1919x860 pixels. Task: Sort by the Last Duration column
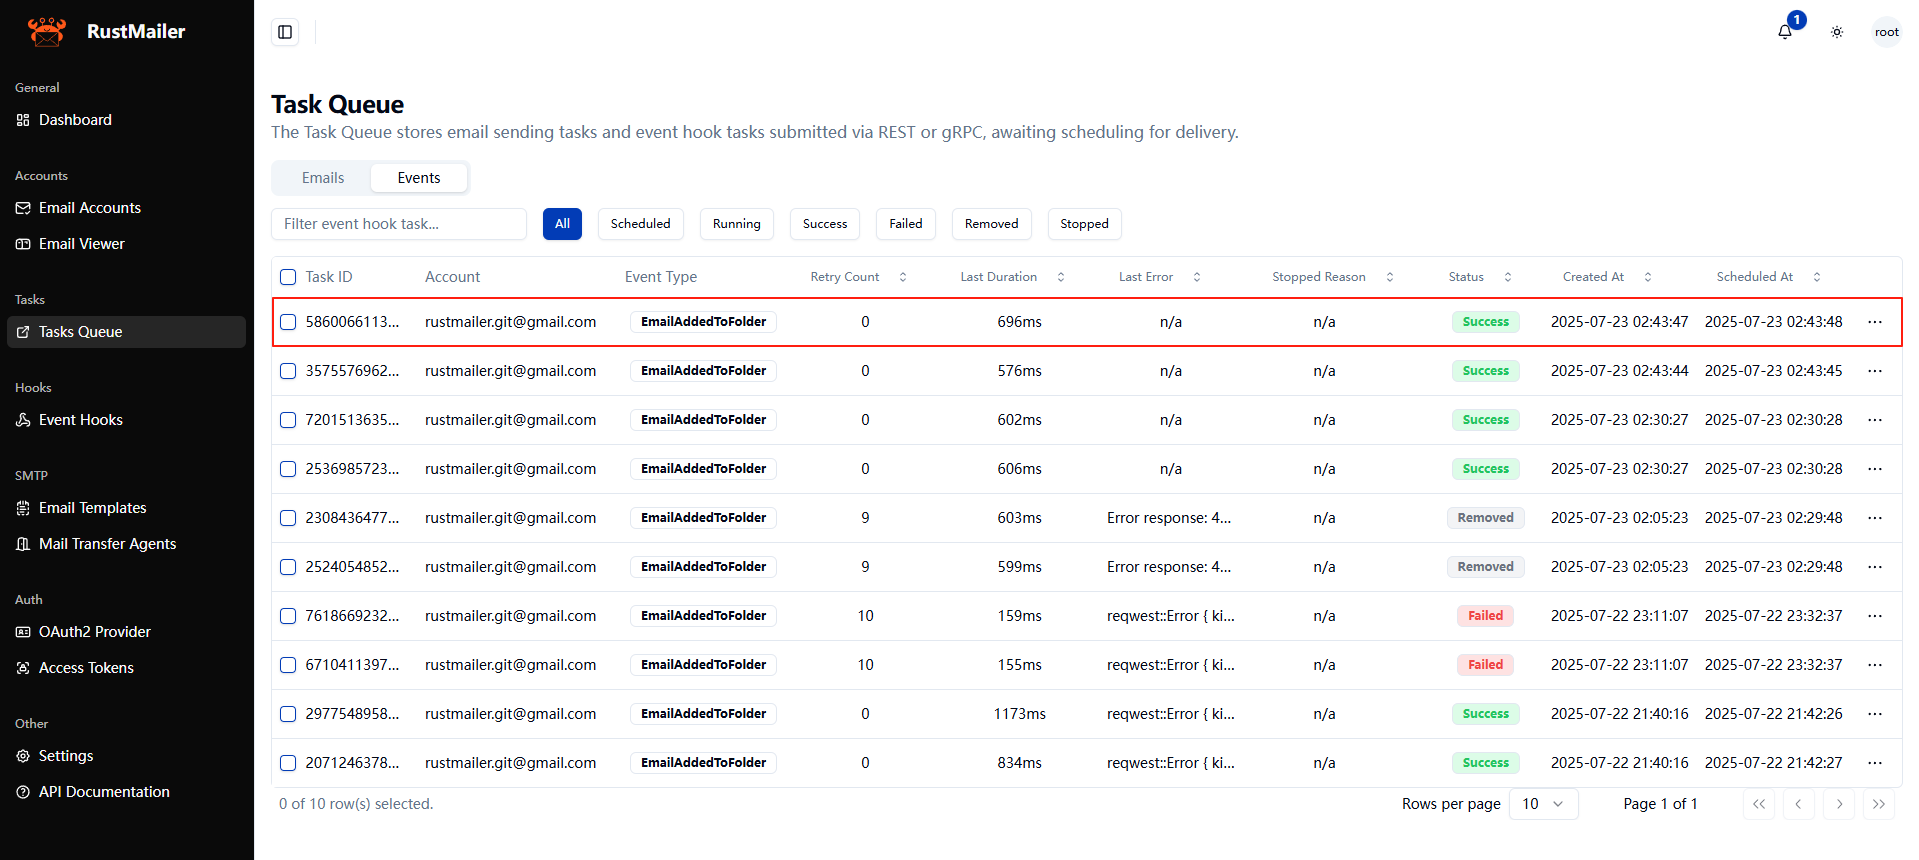tap(1013, 277)
